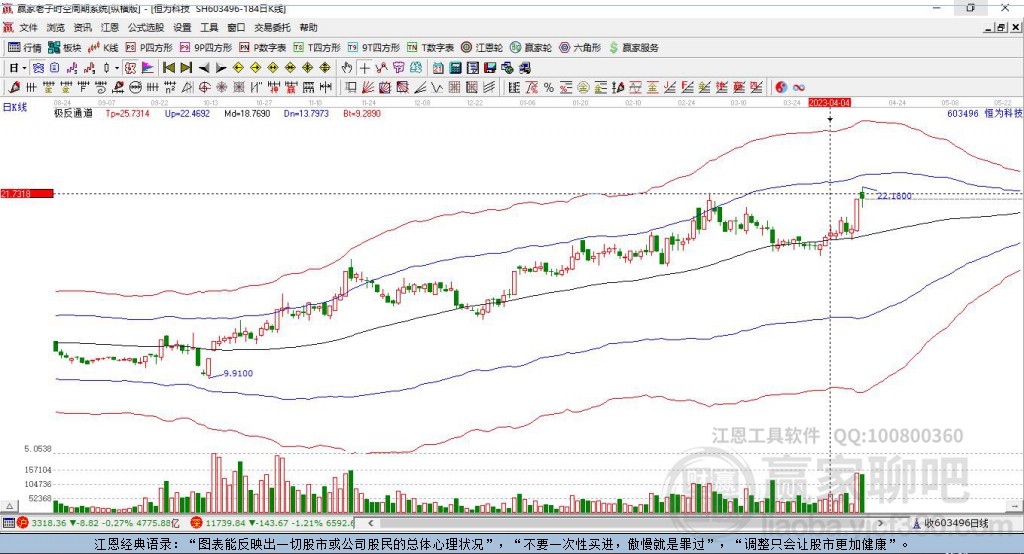Viewport: 1024px width, 554px height.
Task: Click the 21.7318 red price tag
Action: [x=27, y=193]
